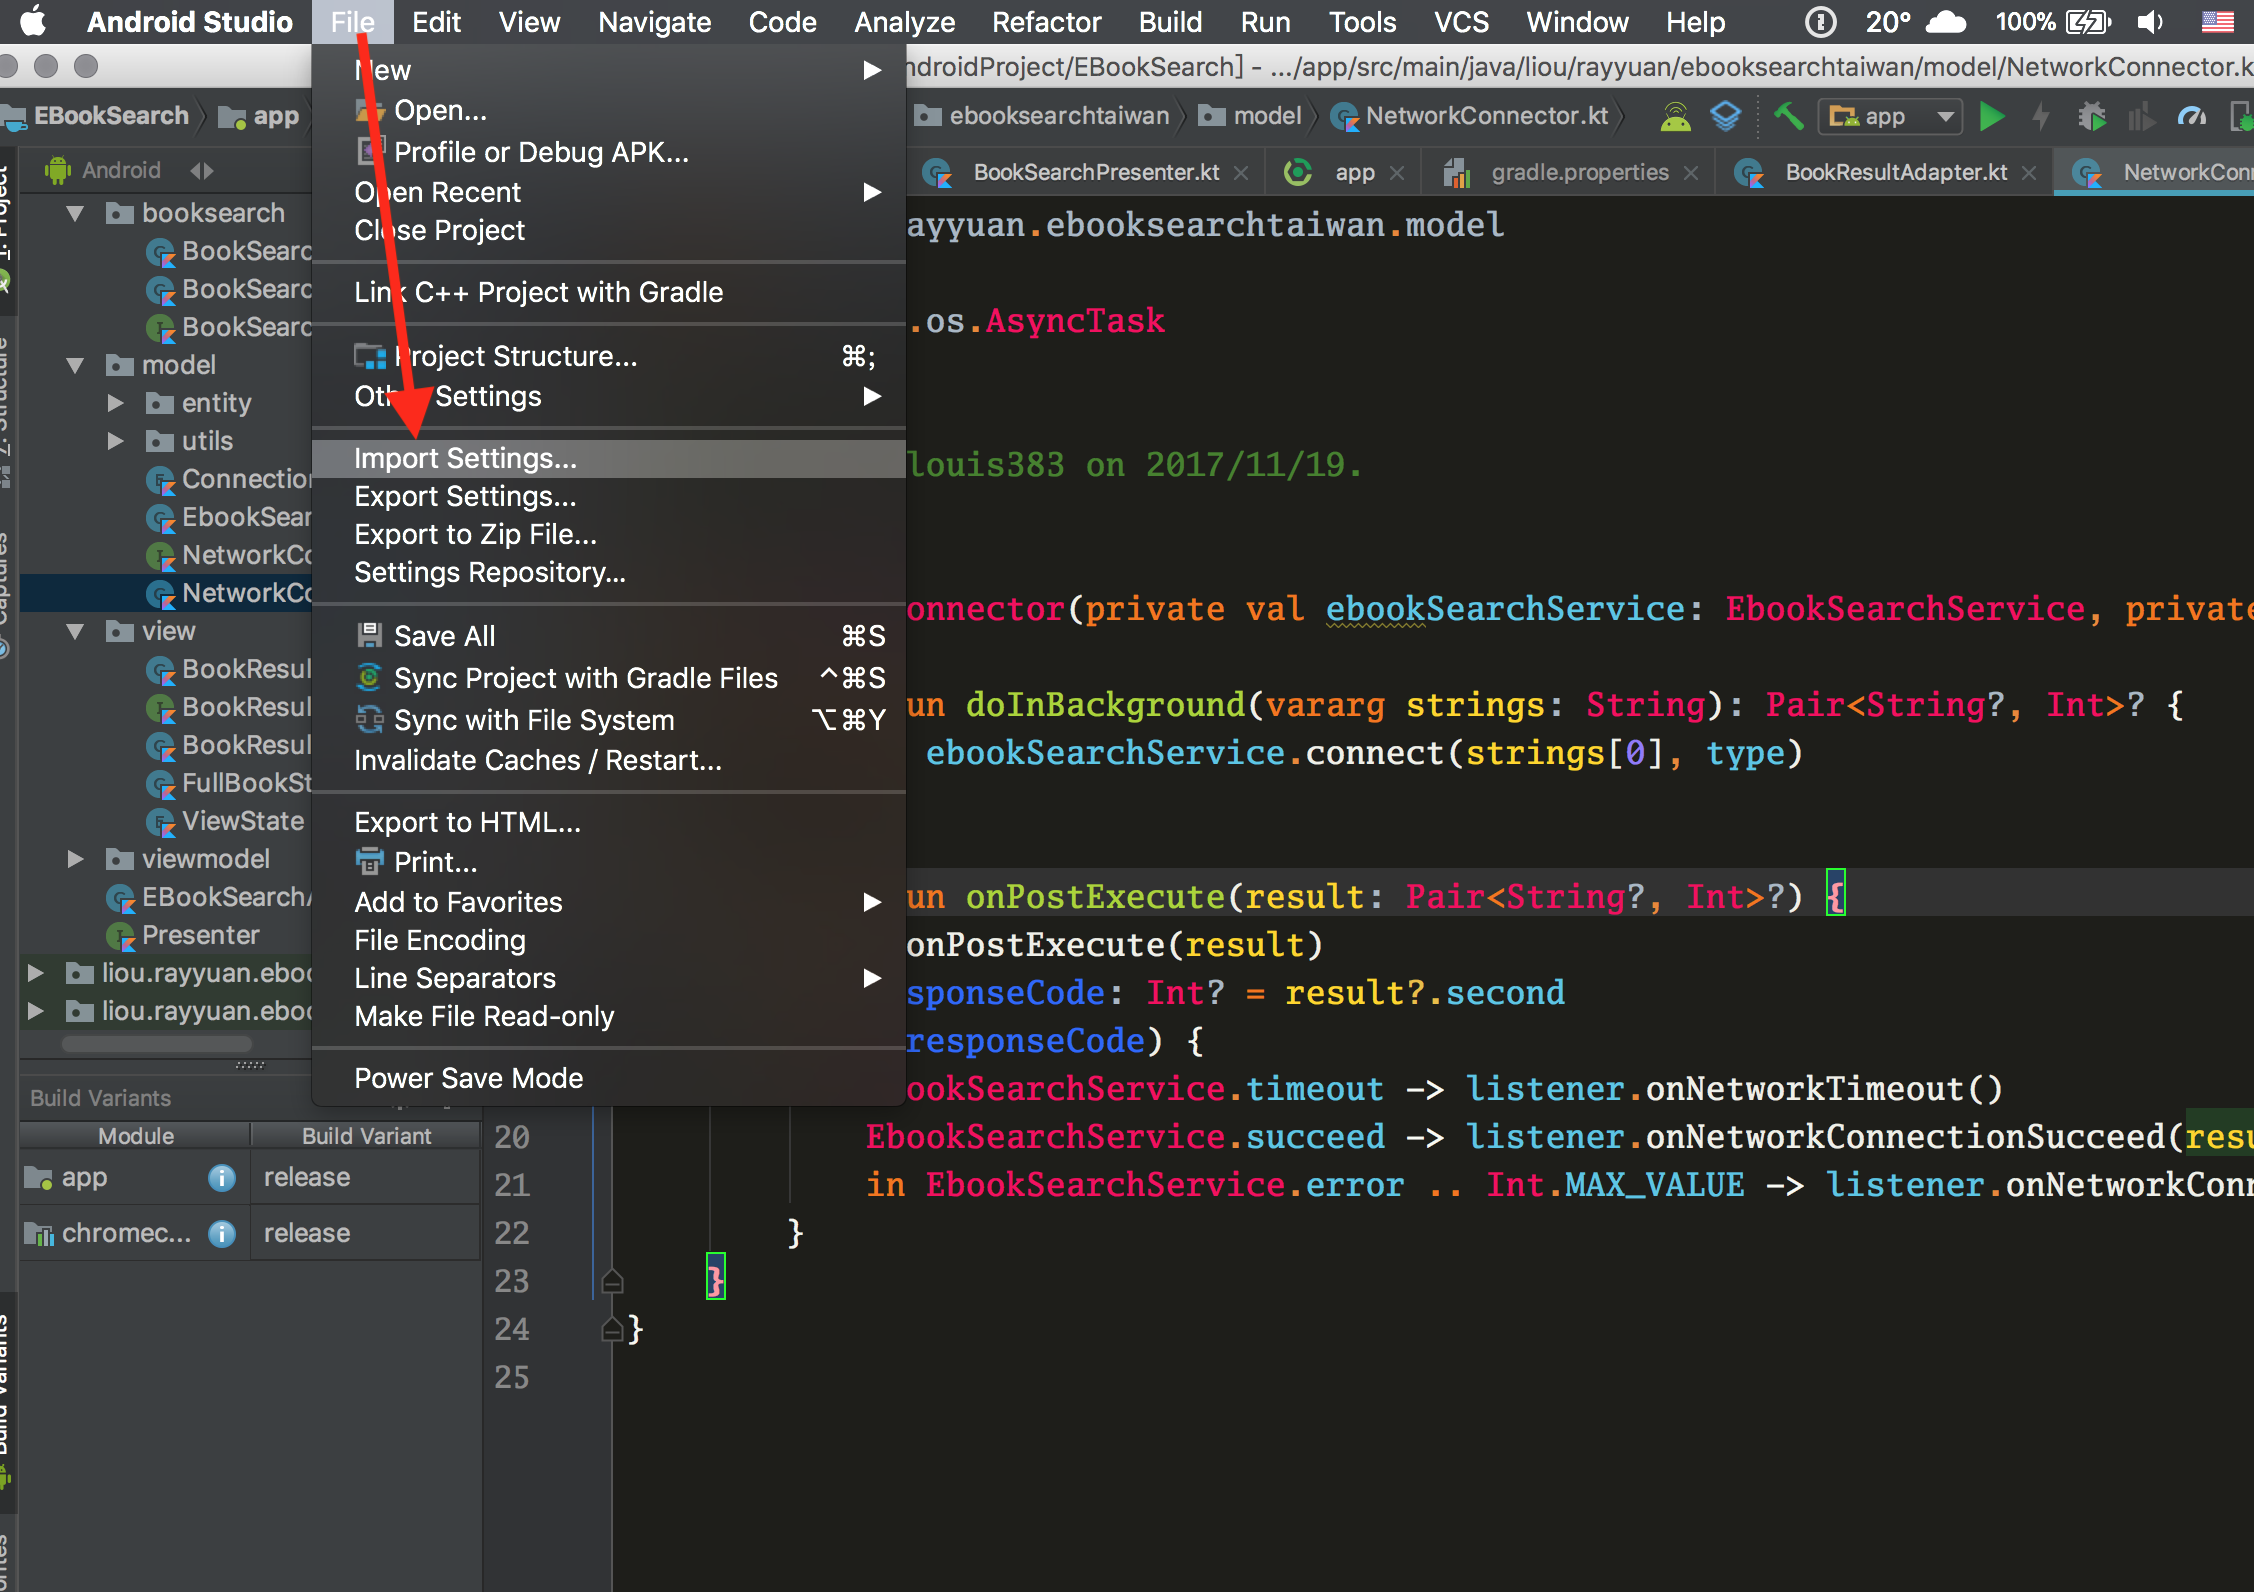2254x1592 pixels.
Task: Select Export Settings...
Action: pyautogui.click(x=608, y=496)
